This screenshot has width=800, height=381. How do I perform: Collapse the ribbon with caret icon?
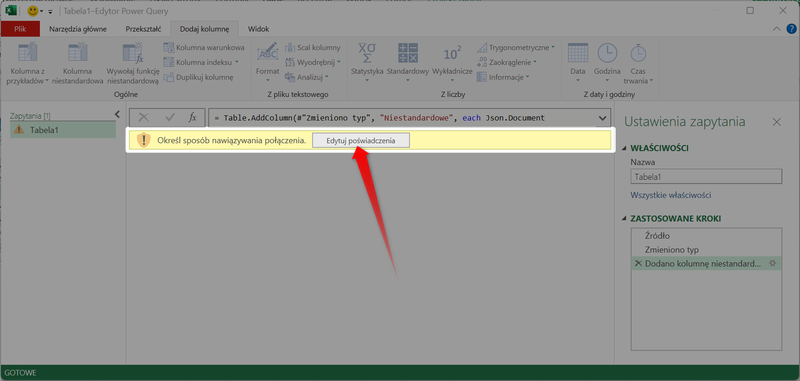click(x=777, y=29)
